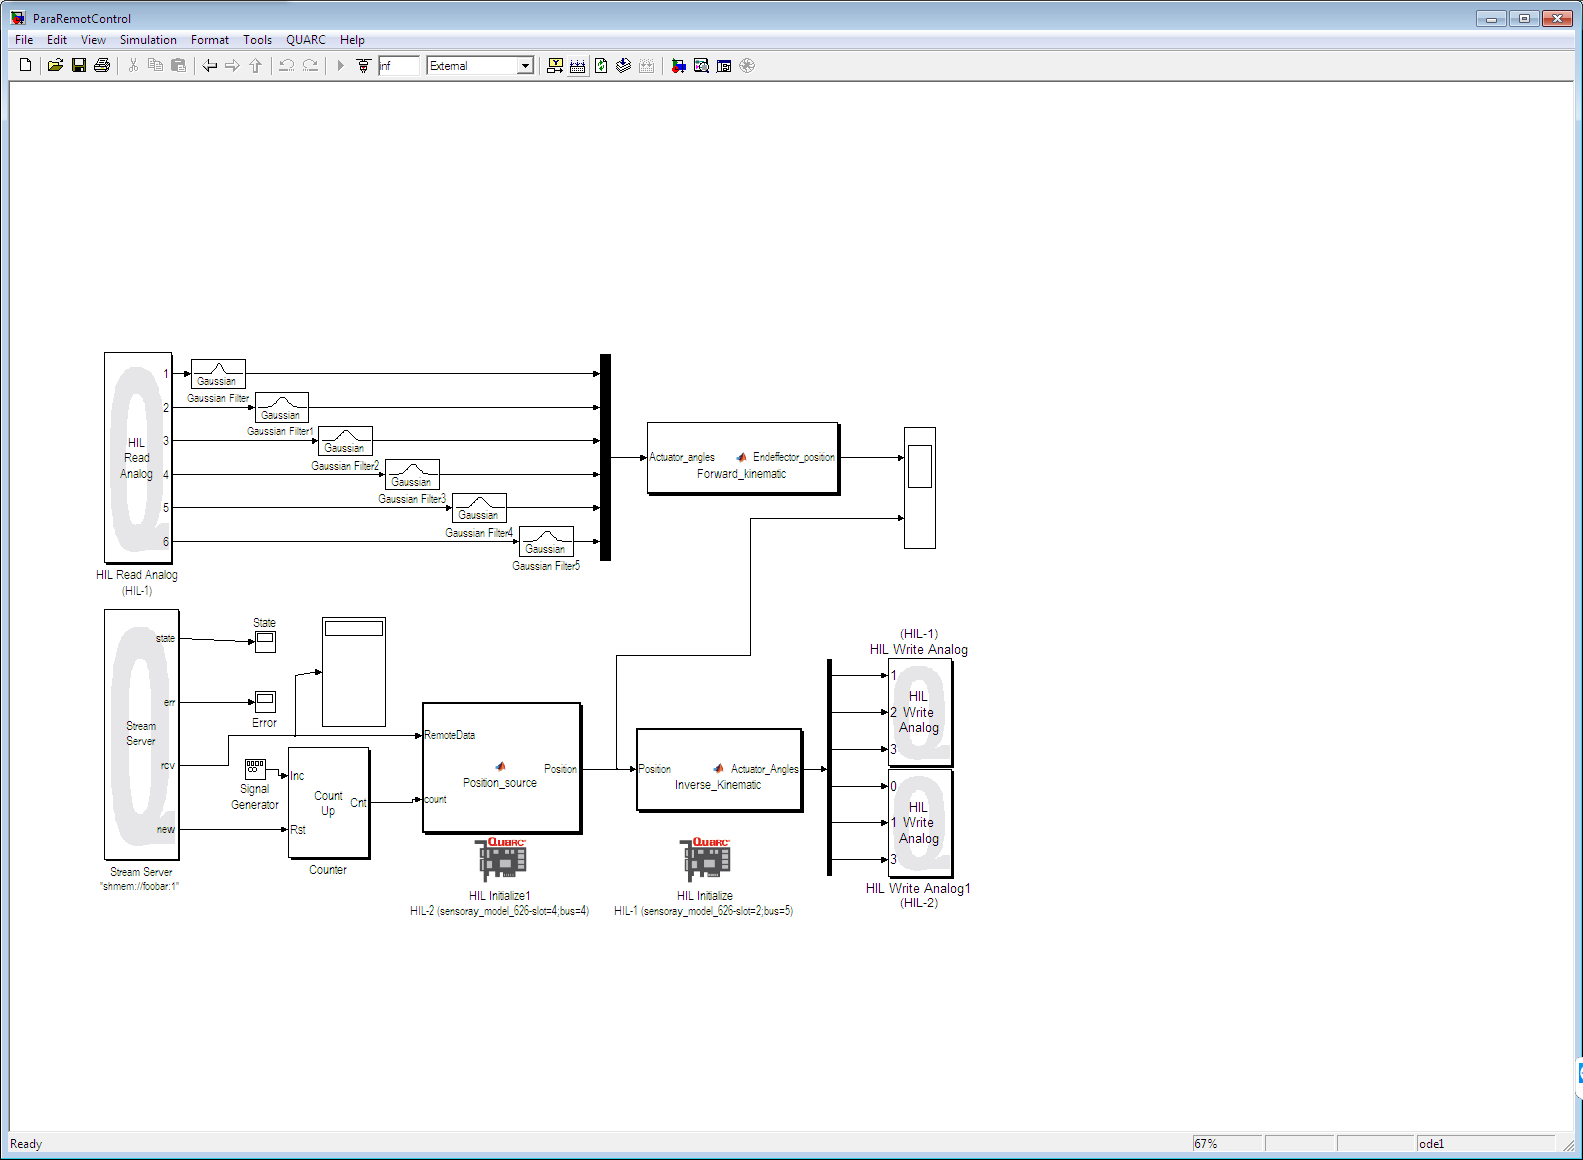Expand the External simulation mode dropdown
1583x1160 pixels.
(x=525, y=66)
